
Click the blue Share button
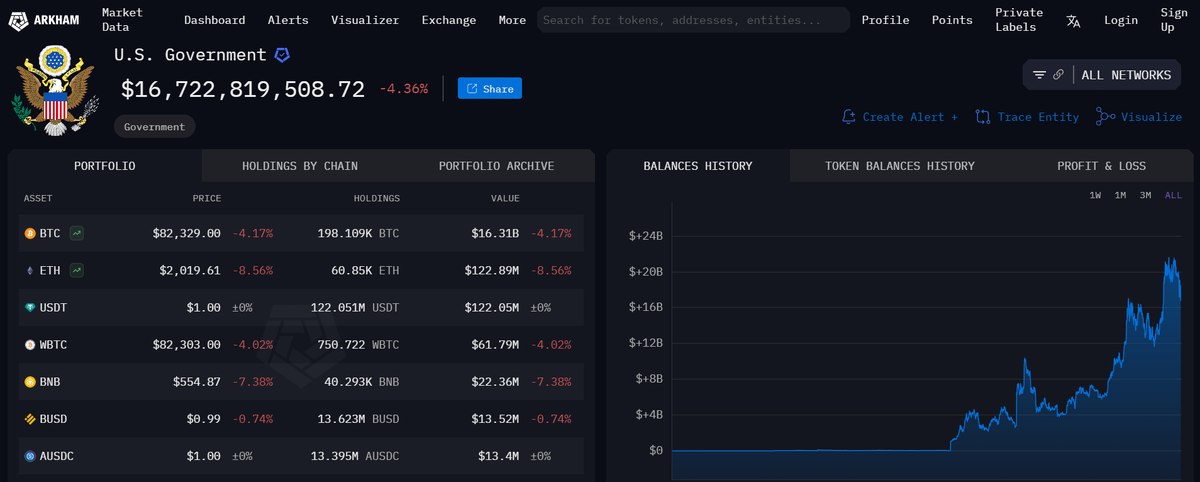coord(490,89)
